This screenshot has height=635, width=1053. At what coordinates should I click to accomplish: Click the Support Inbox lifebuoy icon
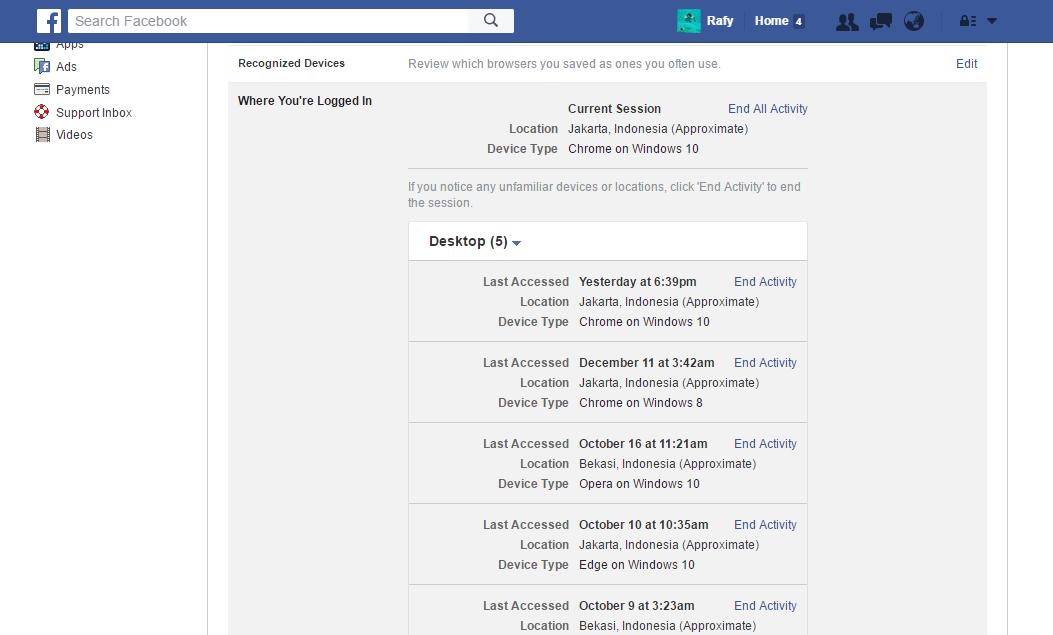pyautogui.click(x=42, y=111)
